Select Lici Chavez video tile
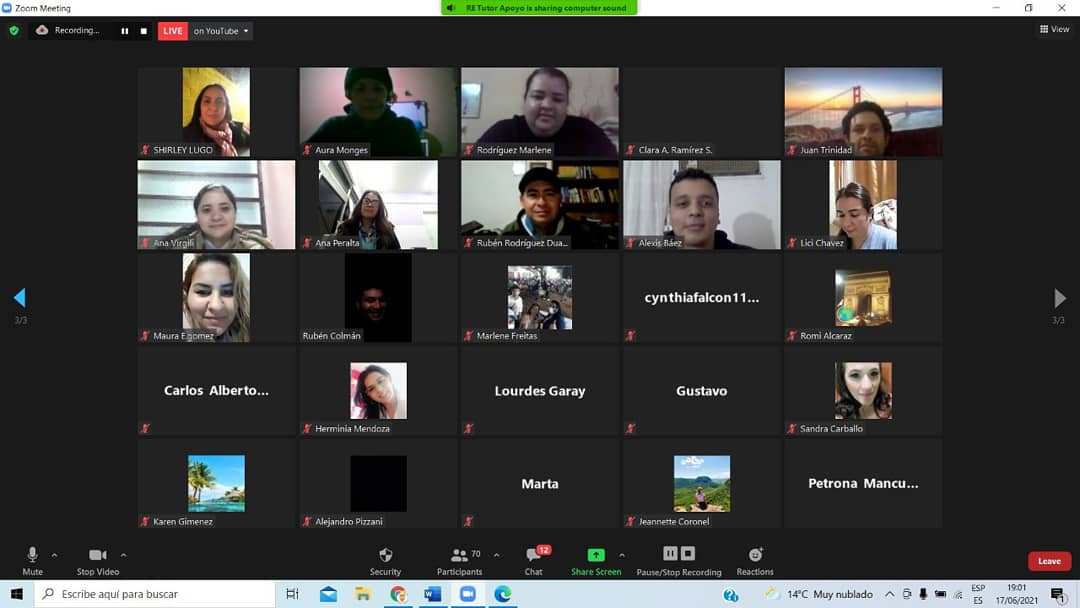Image resolution: width=1080 pixels, height=608 pixels. [863, 205]
